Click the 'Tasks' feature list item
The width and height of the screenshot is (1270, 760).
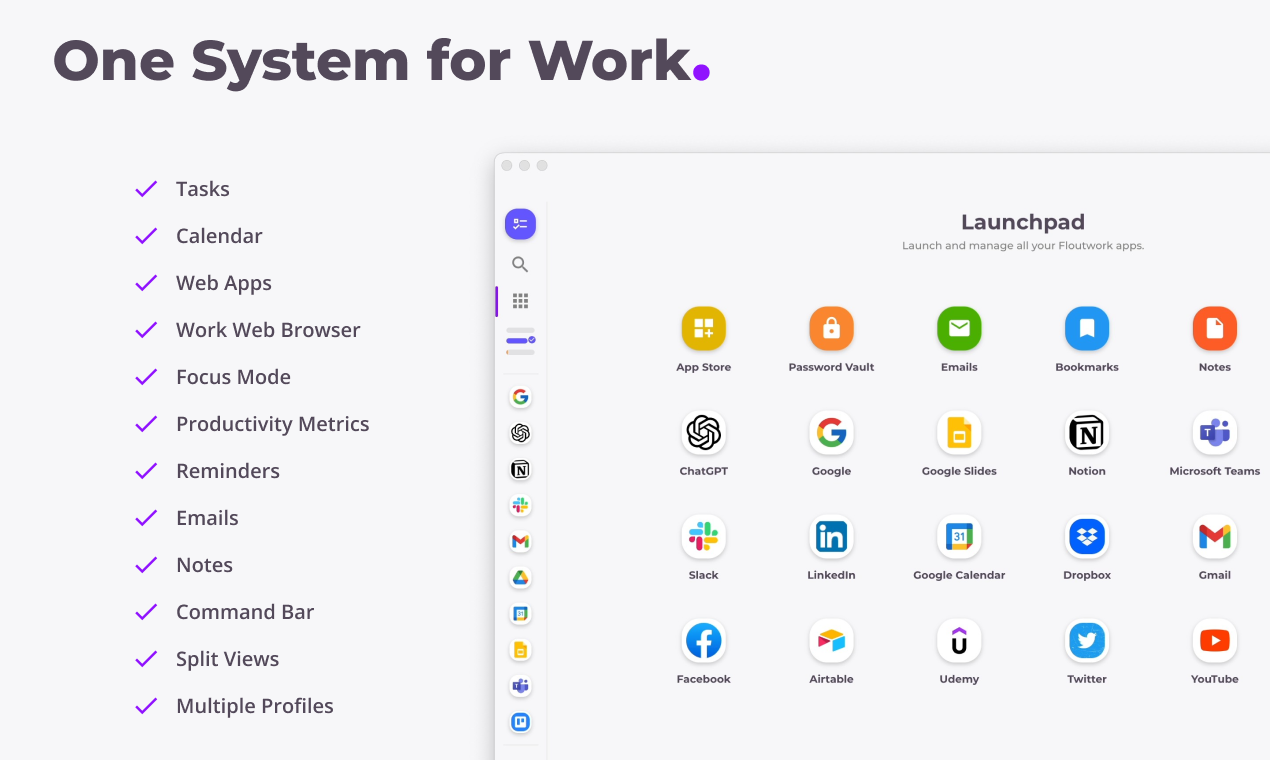[203, 189]
